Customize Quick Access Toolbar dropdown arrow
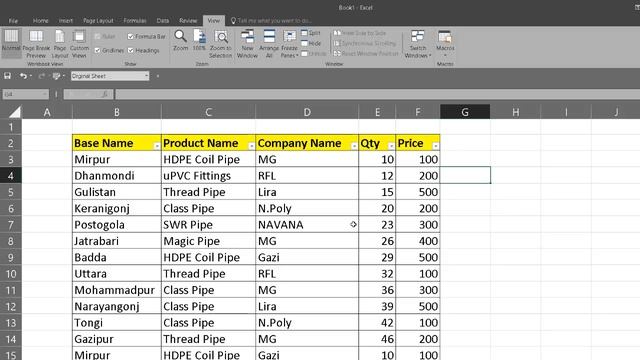Viewport: 640px width, 360px height. pos(158,76)
